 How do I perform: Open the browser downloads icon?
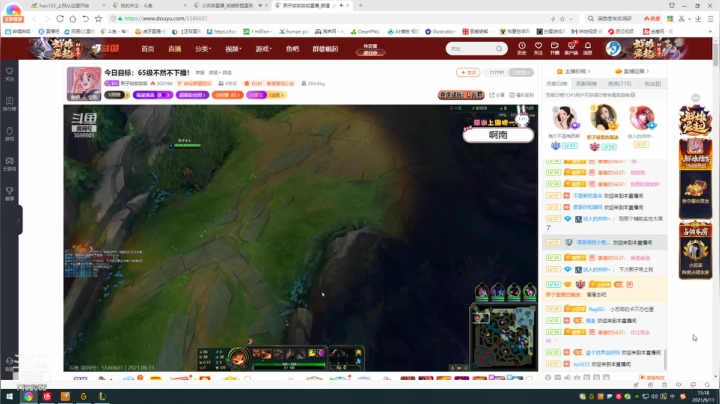point(698,18)
